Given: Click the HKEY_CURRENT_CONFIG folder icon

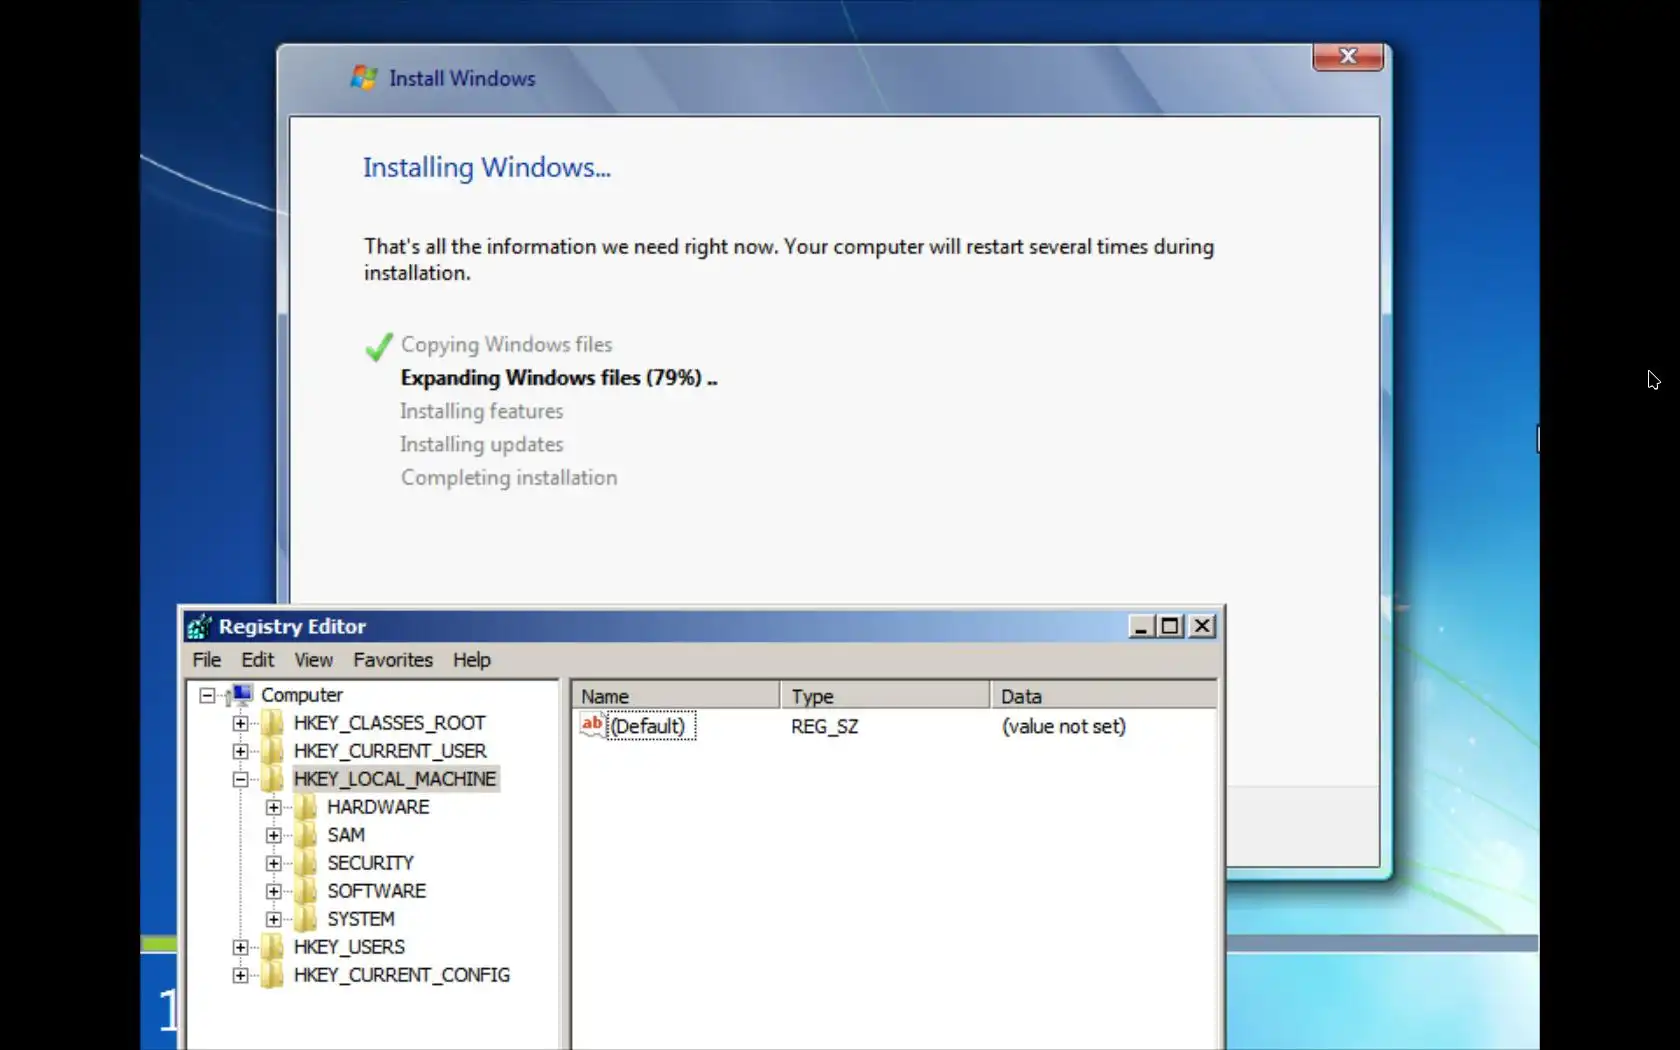Looking at the screenshot, I should point(272,974).
